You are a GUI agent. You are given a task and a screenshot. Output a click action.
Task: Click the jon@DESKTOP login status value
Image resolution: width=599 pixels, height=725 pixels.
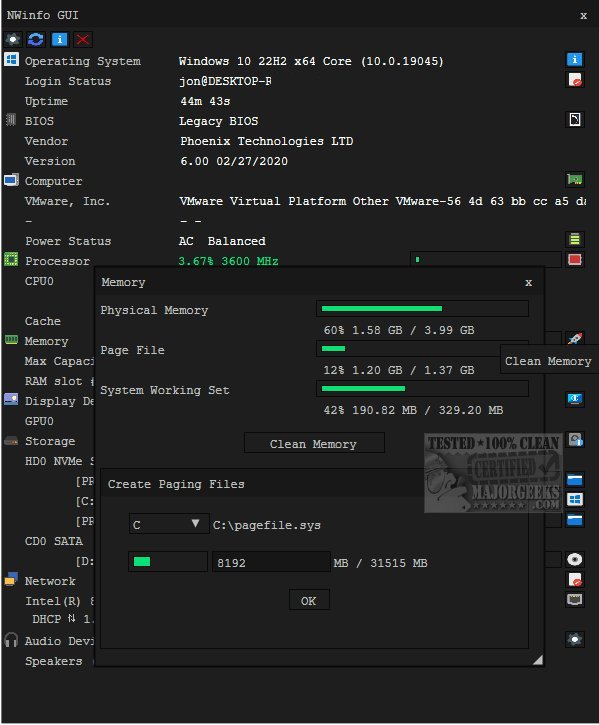225,81
